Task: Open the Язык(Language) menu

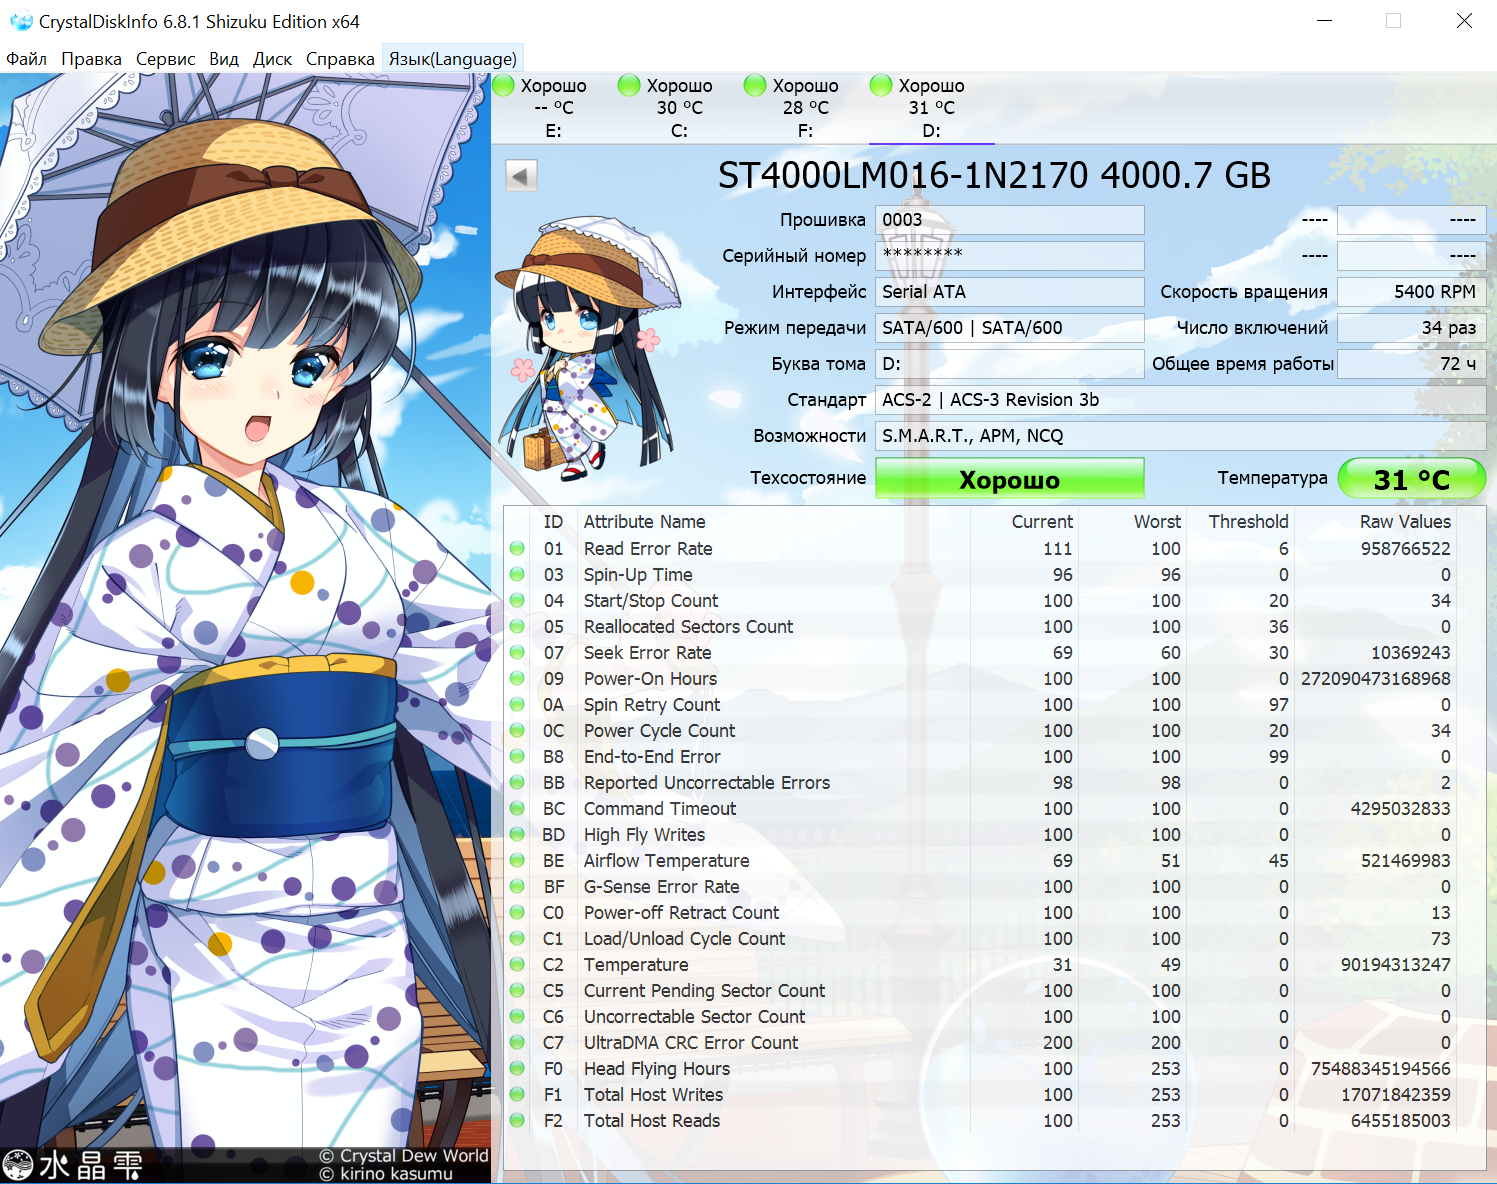Action: tap(452, 59)
